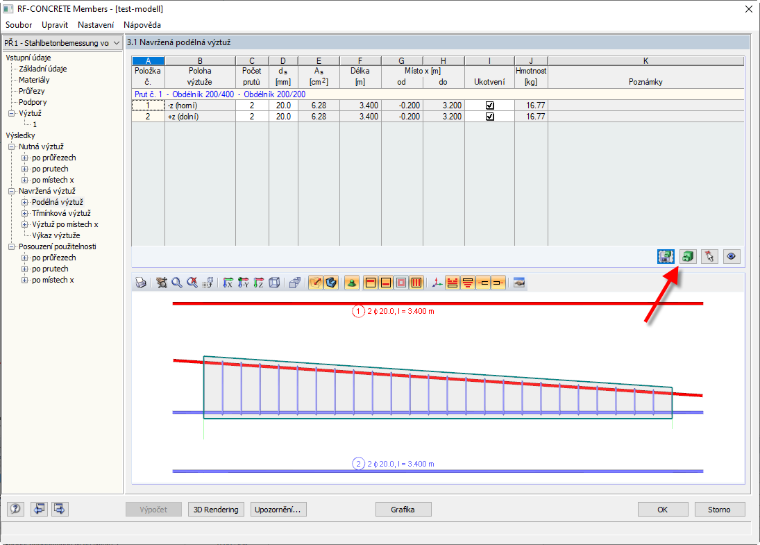Toggle the bottom reinforcement display icon
The width and height of the screenshot is (760, 545).
386,283
